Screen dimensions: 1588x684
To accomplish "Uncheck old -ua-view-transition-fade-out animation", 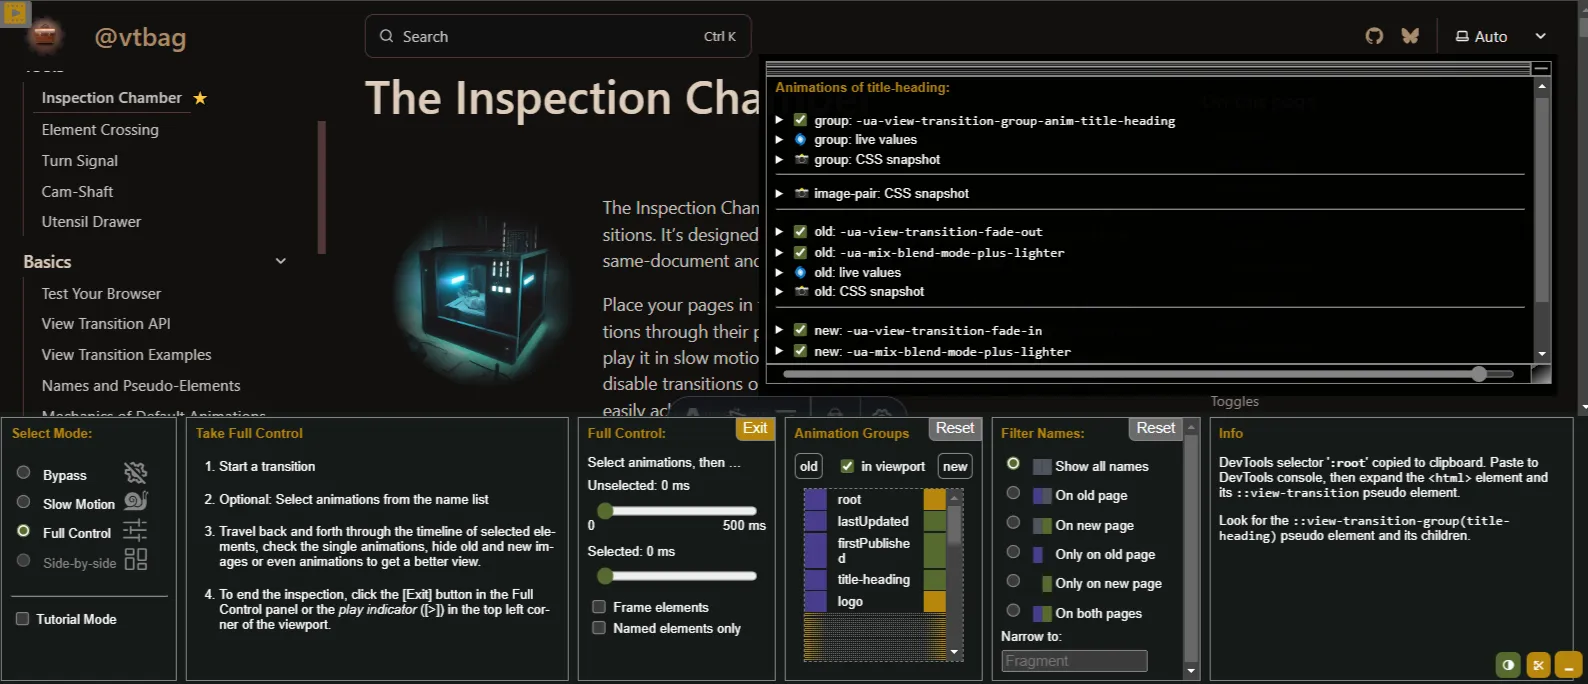I will (800, 231).
